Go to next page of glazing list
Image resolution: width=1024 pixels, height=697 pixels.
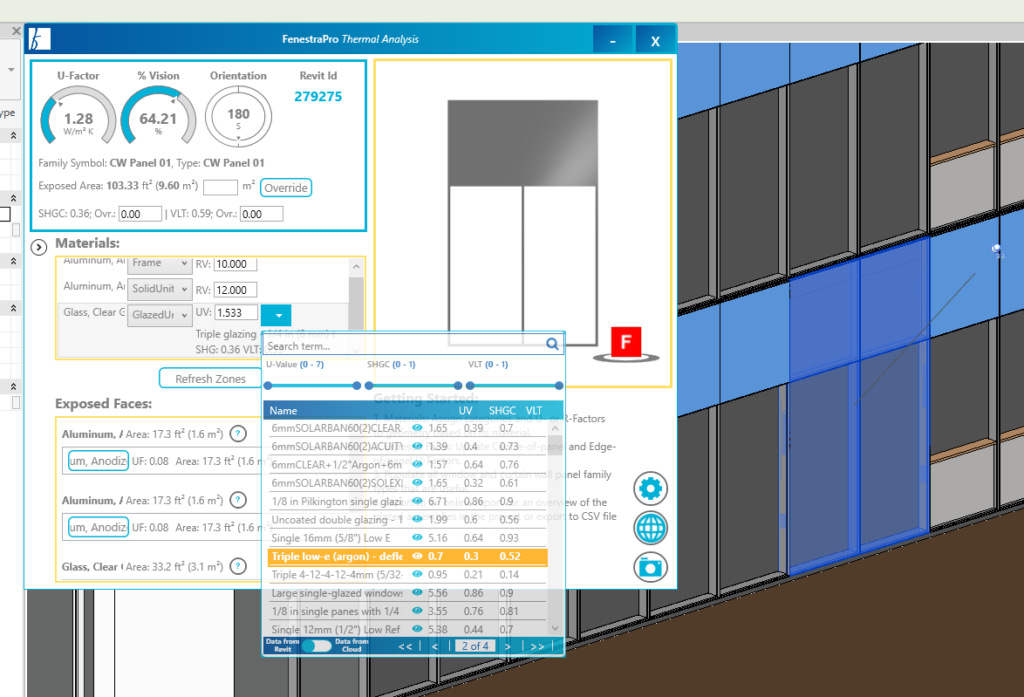507,646
